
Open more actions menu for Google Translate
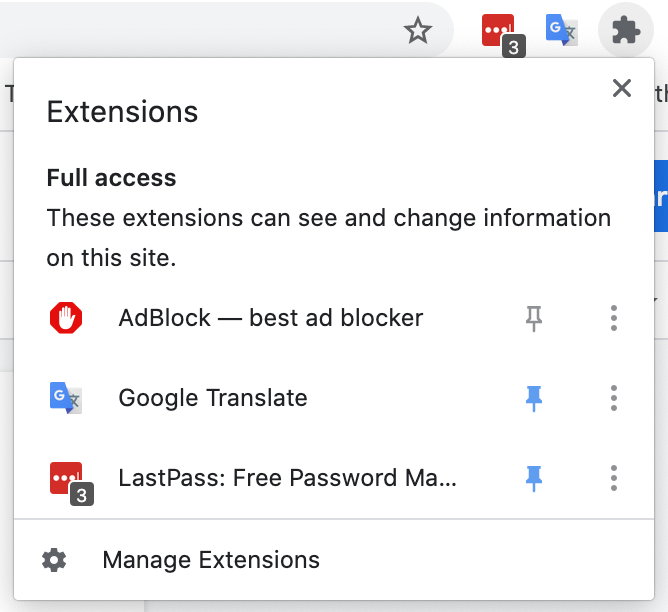coord(613,398)
